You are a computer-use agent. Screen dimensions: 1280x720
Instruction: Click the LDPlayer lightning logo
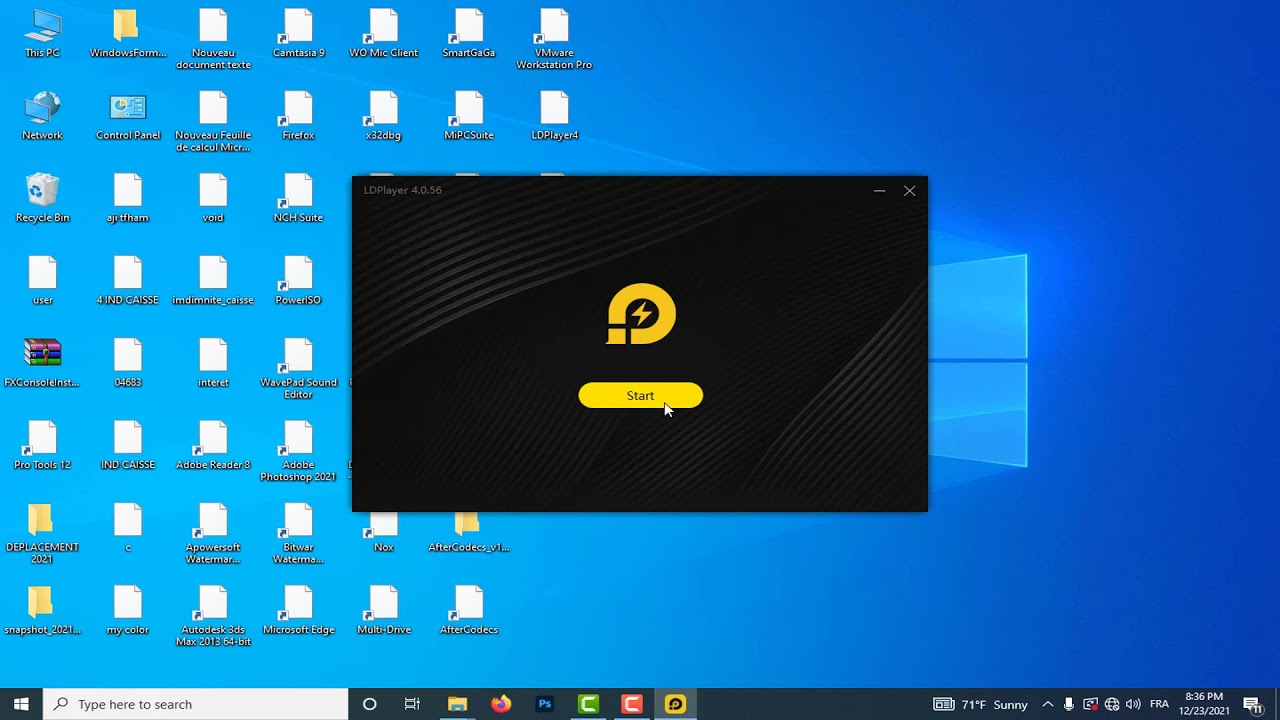[x=641, y=314]
